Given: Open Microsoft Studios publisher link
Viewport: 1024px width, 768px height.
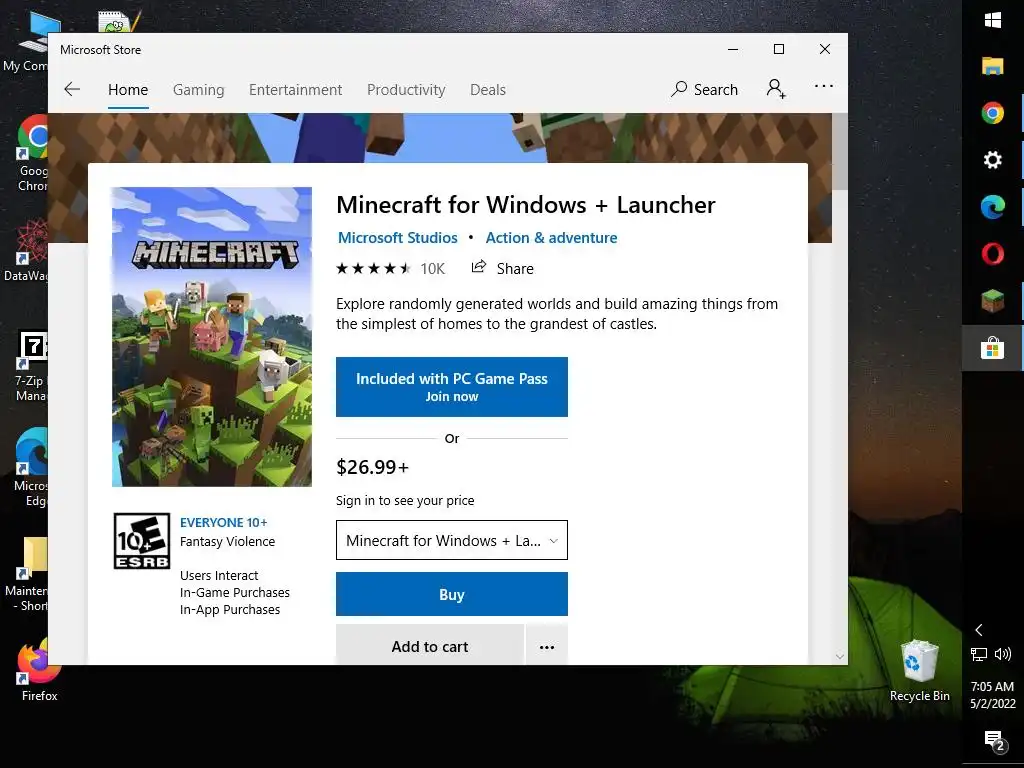Looking at the screenshot, I should click(x=398, y=238).
